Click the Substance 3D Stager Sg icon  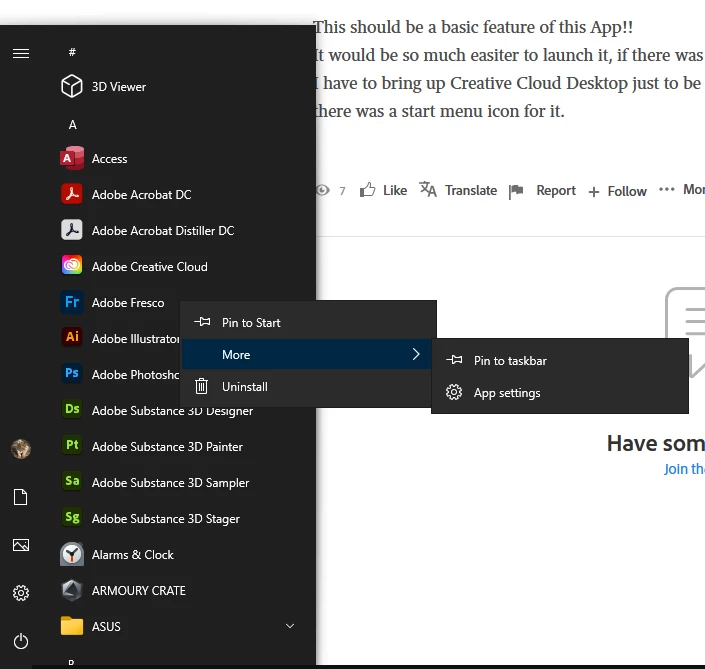(72, 517)
